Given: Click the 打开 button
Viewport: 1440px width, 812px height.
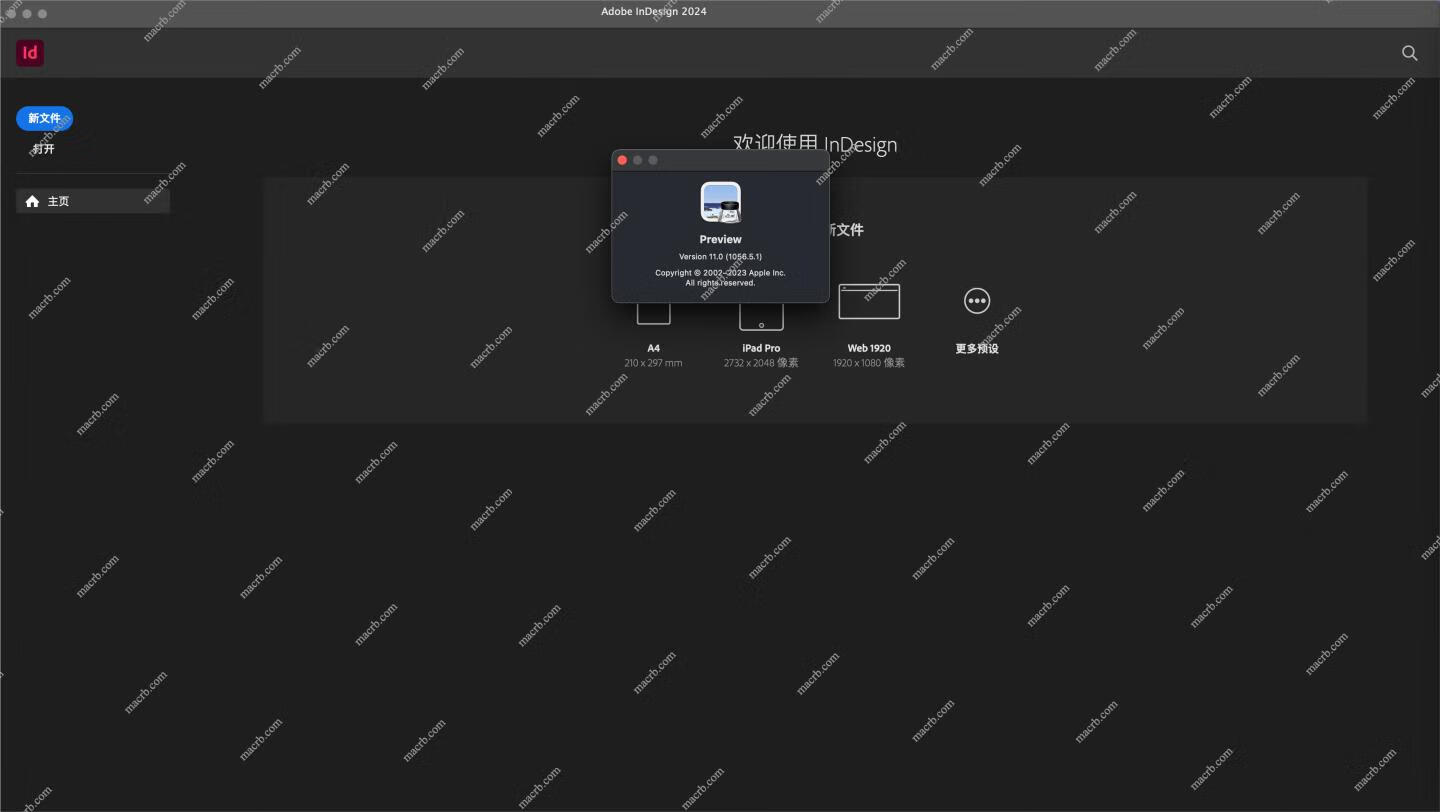Looking at the screenshot, I should pyautogui.click(x=44, y=149).
